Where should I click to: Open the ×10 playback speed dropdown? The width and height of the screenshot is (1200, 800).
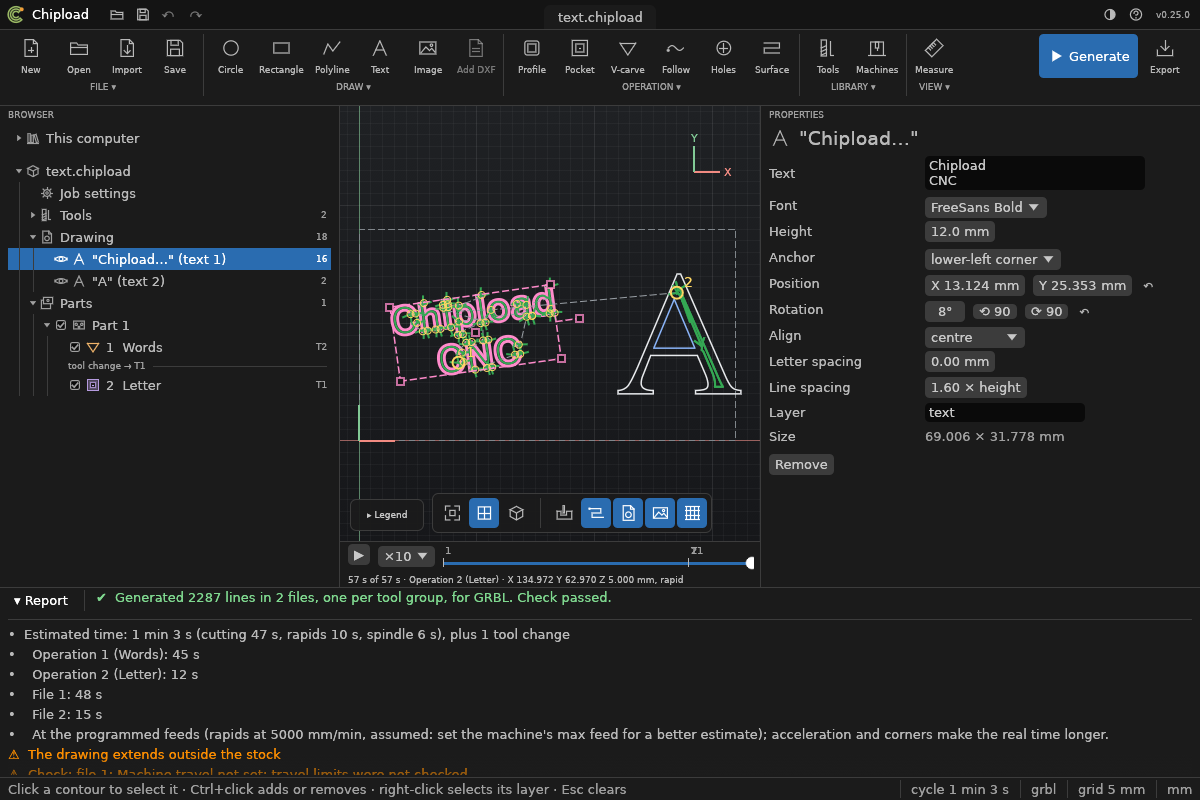tap(406, 556)
